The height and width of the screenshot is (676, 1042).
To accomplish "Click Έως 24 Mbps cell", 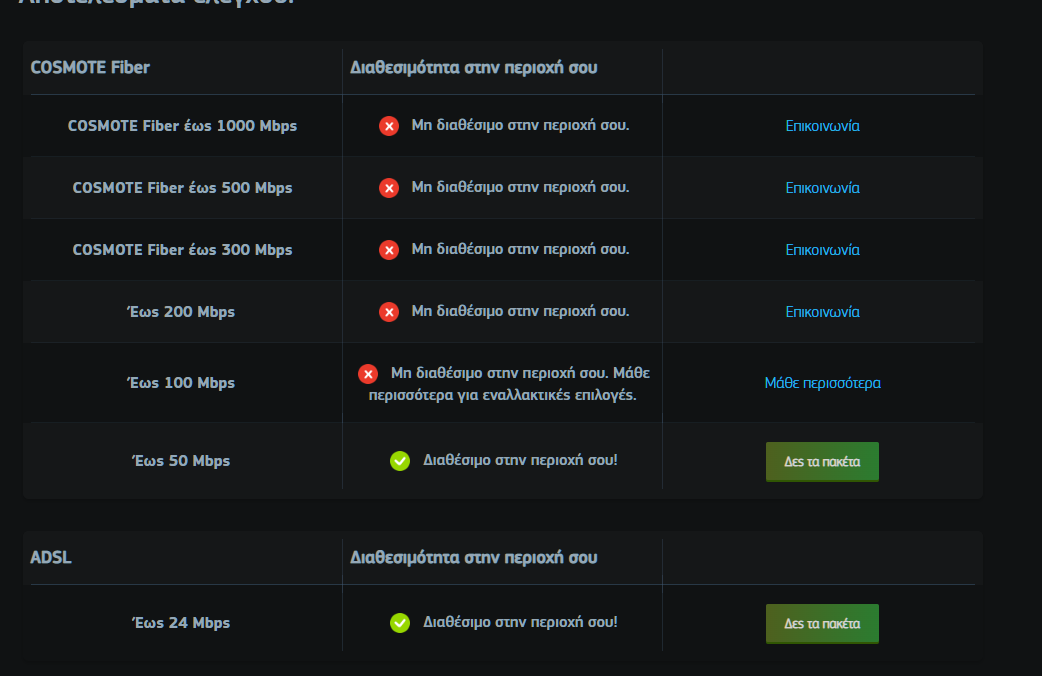I will point(181,623).
